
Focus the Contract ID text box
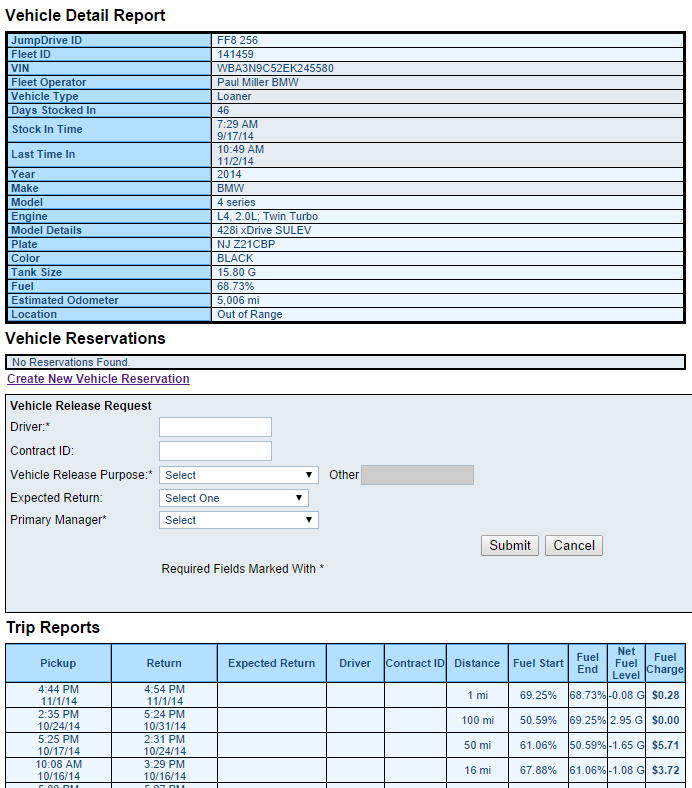point(215,451)
